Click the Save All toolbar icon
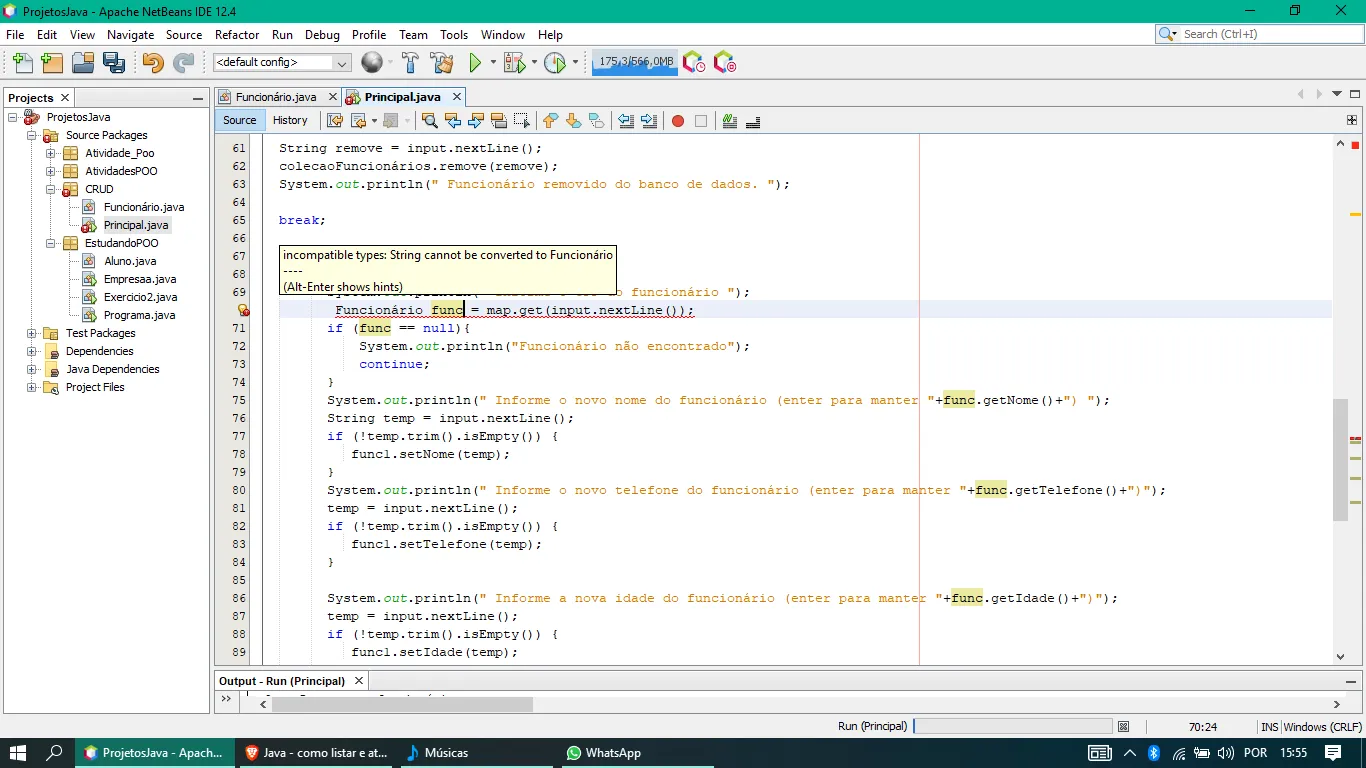Image resolution: width=1366 pixels, height=768 pixels. pos(114,62)
